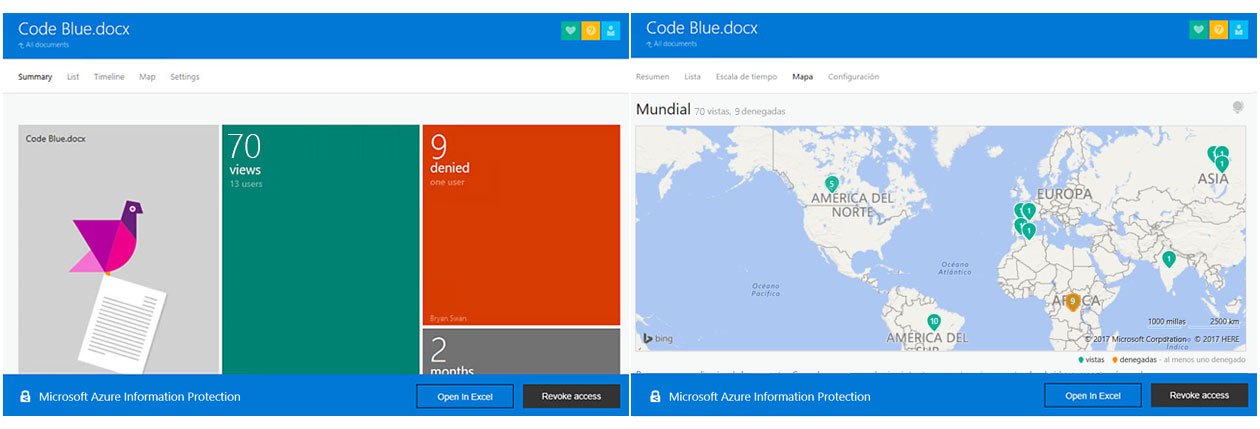This screenshot has width=1260, height=429.
Task: Click the yellow help icon in the left panel header
Action: pos(590,30)
